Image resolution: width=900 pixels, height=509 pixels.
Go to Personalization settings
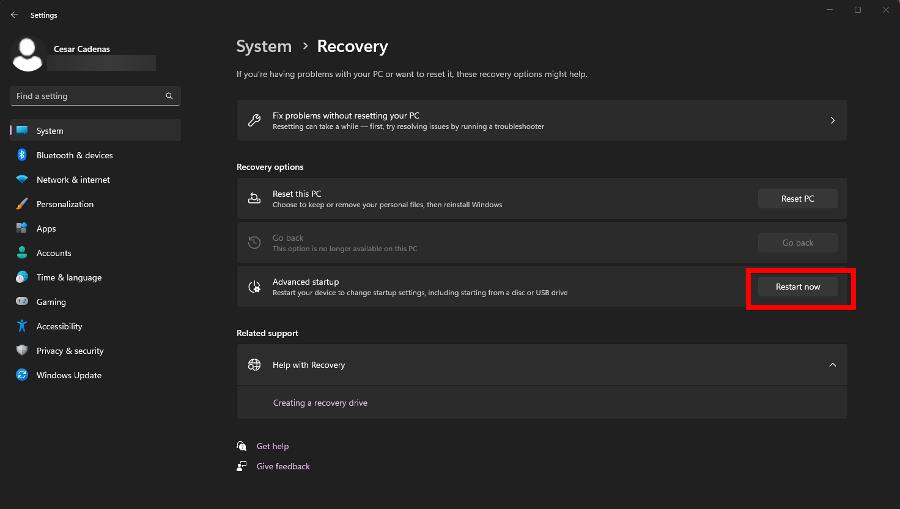pyautogui.click(x=95, y=204)
